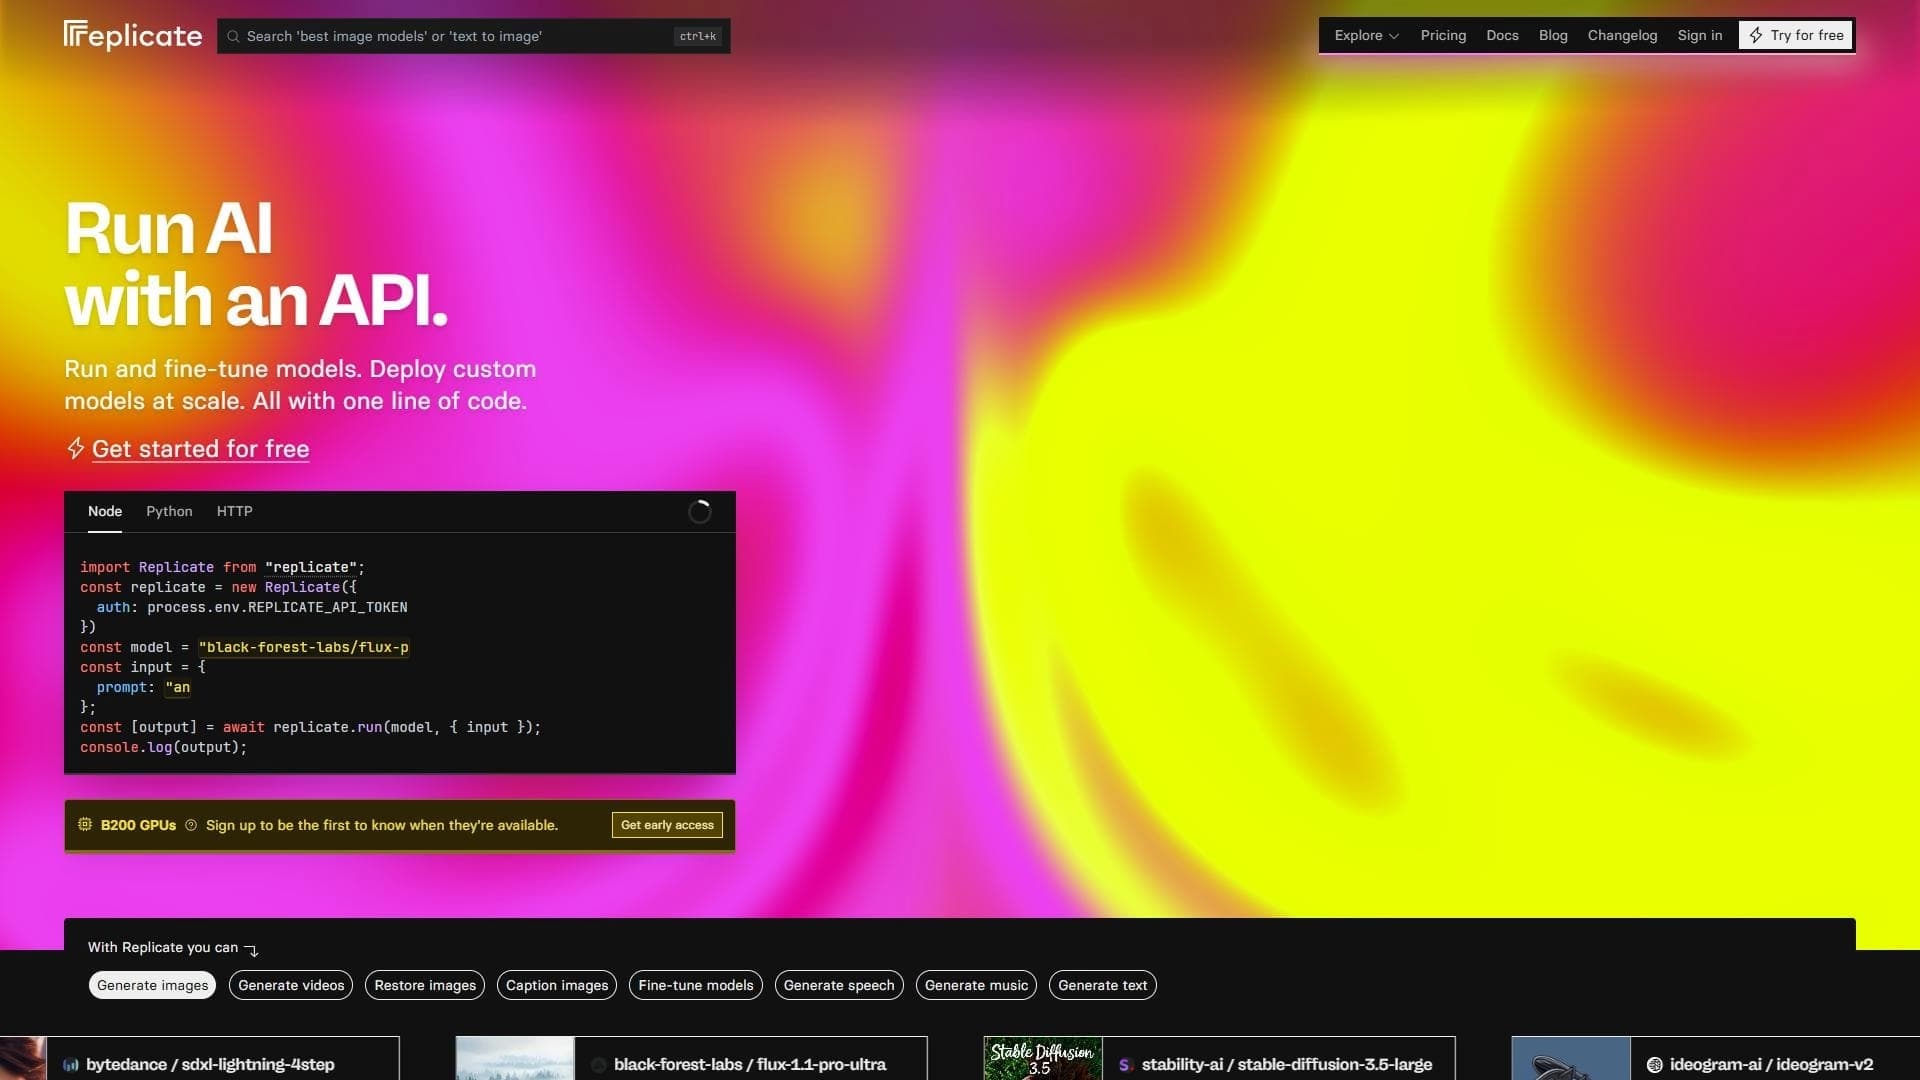
Task: Click the ideogram-ai avatar icon
Action: tap(1655, 1065)
